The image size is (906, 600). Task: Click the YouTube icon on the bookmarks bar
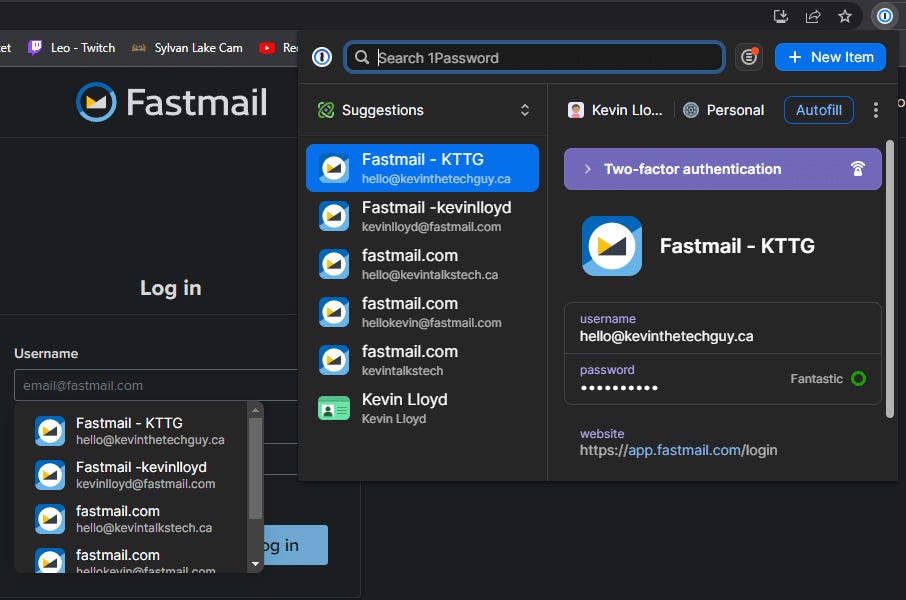pos(267,47)
